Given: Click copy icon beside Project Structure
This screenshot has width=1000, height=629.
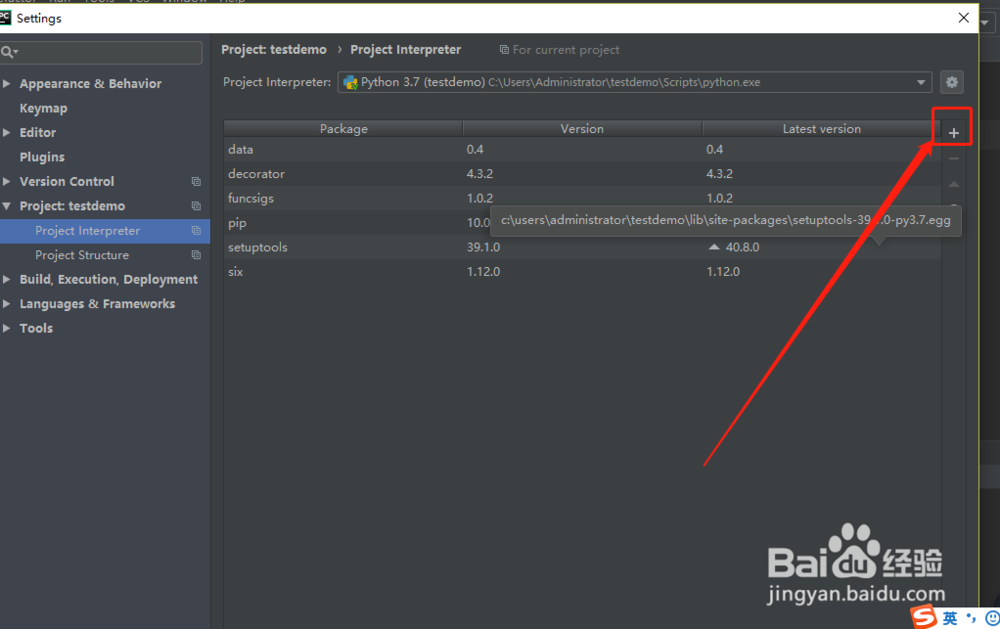Looking at the screenshot, I should (x=196, y=255).
